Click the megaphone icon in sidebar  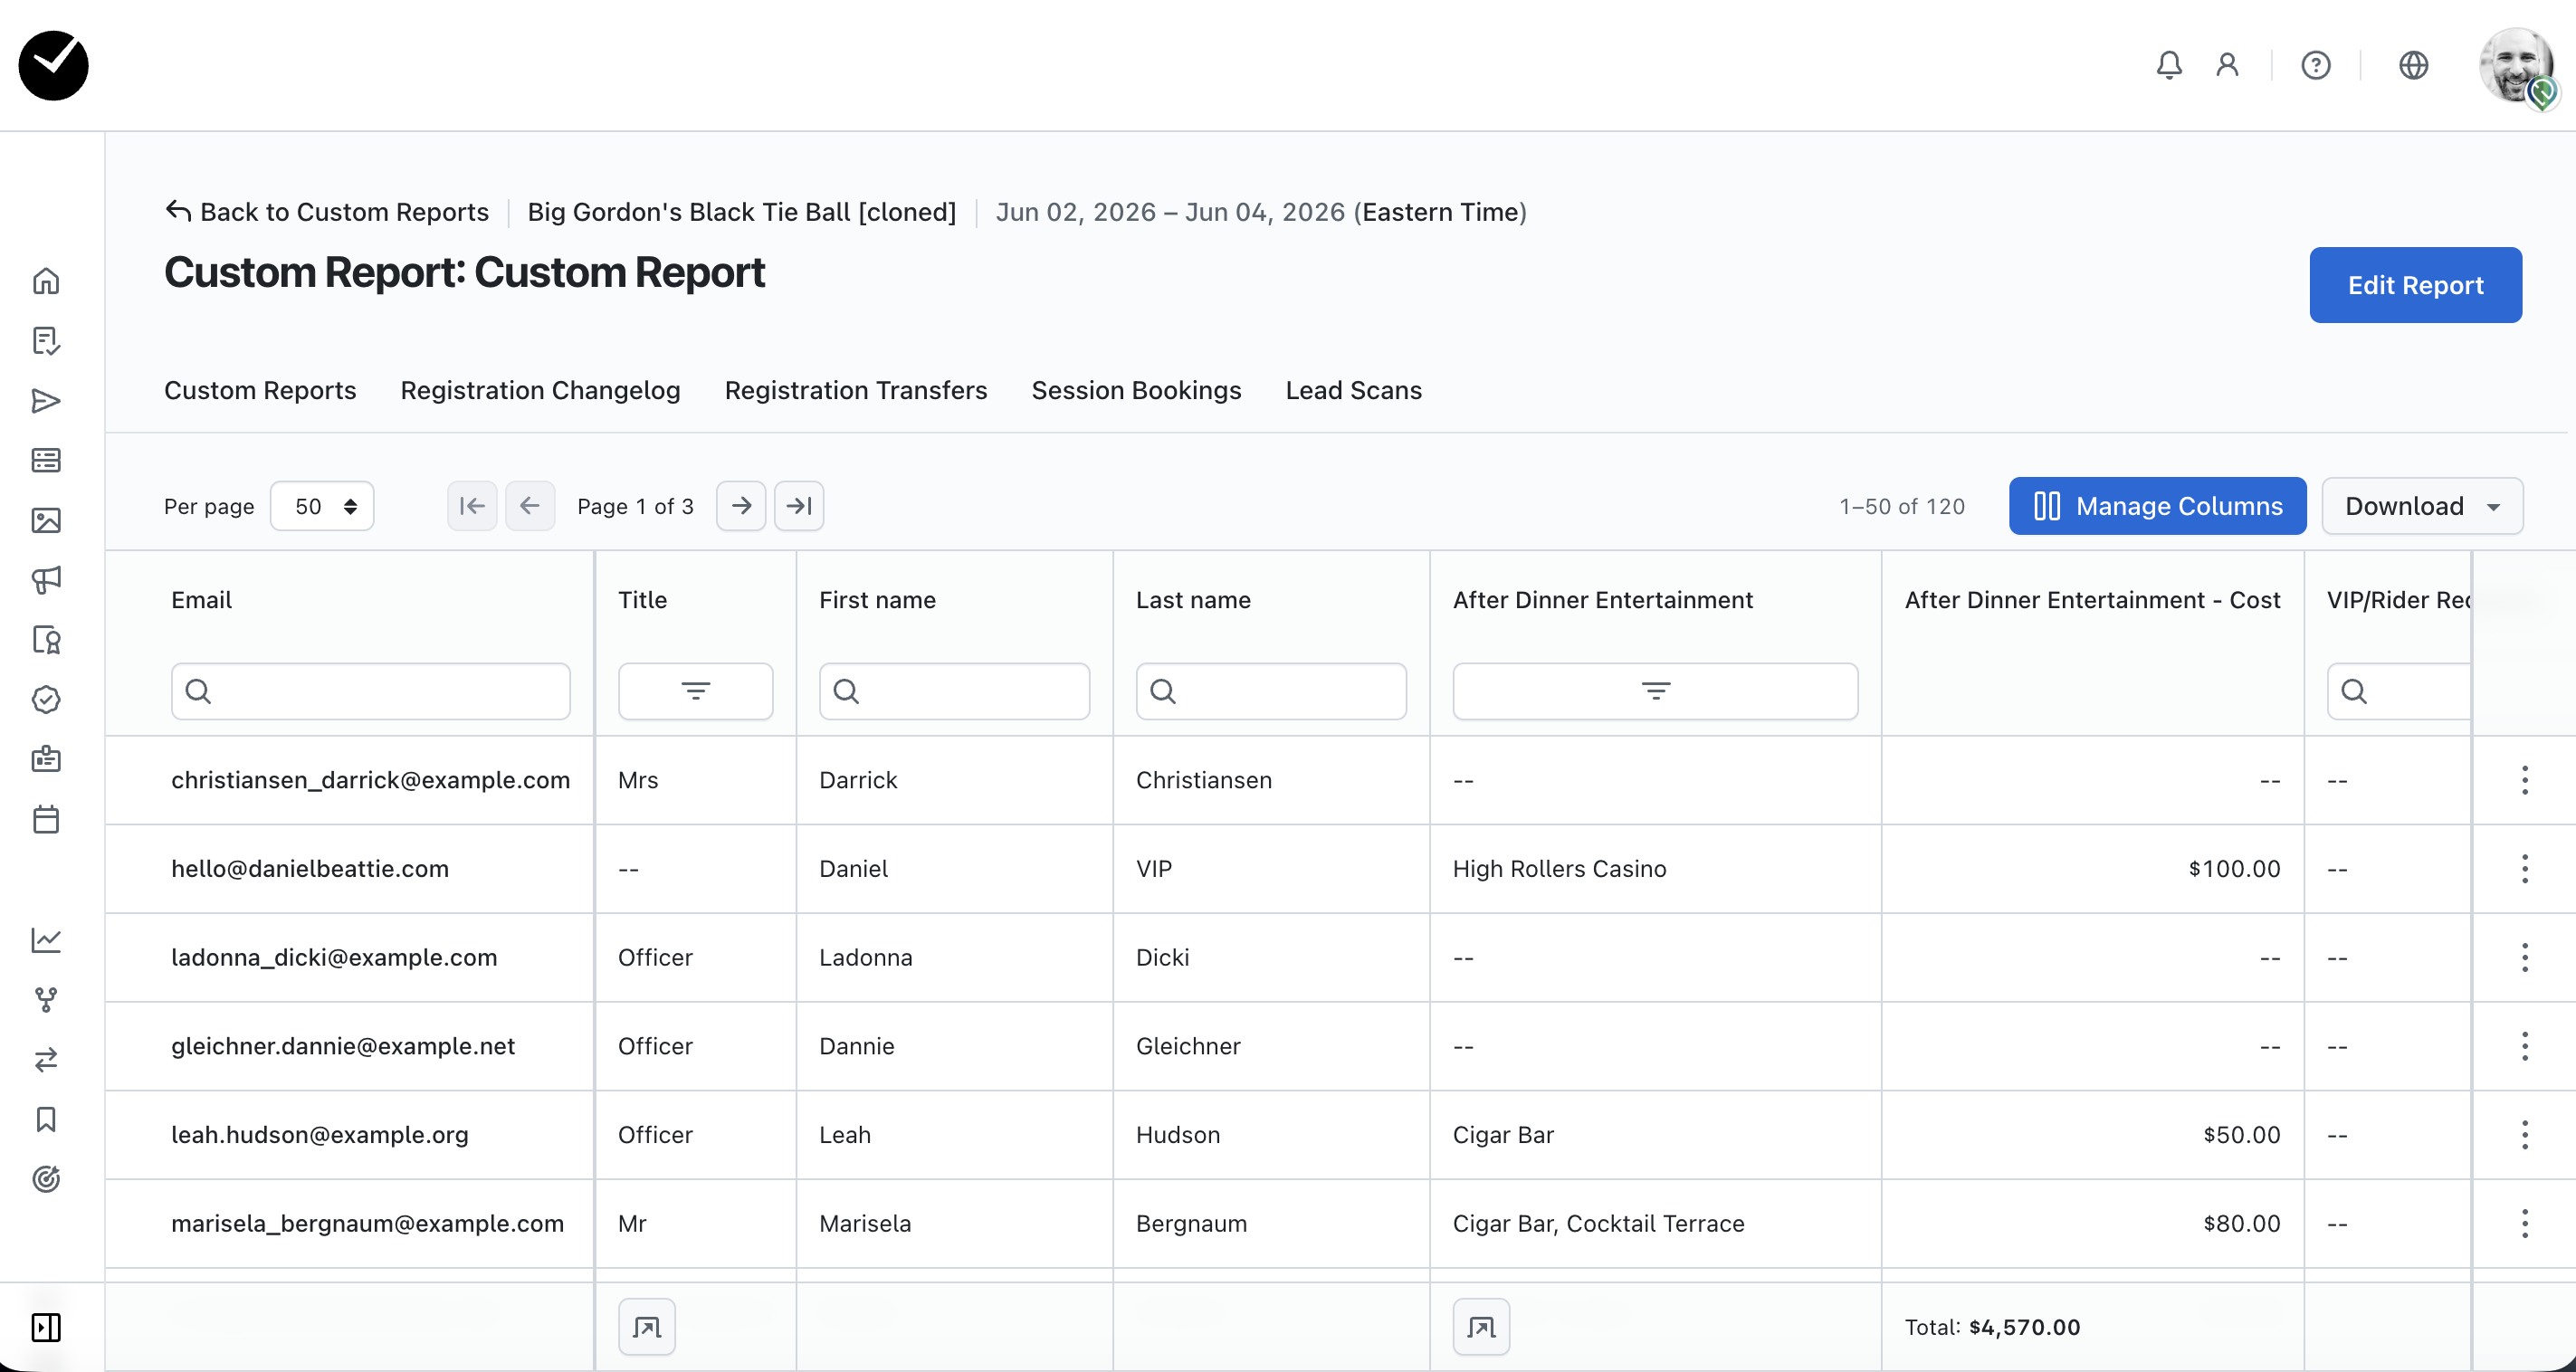[x=46, y=579]
